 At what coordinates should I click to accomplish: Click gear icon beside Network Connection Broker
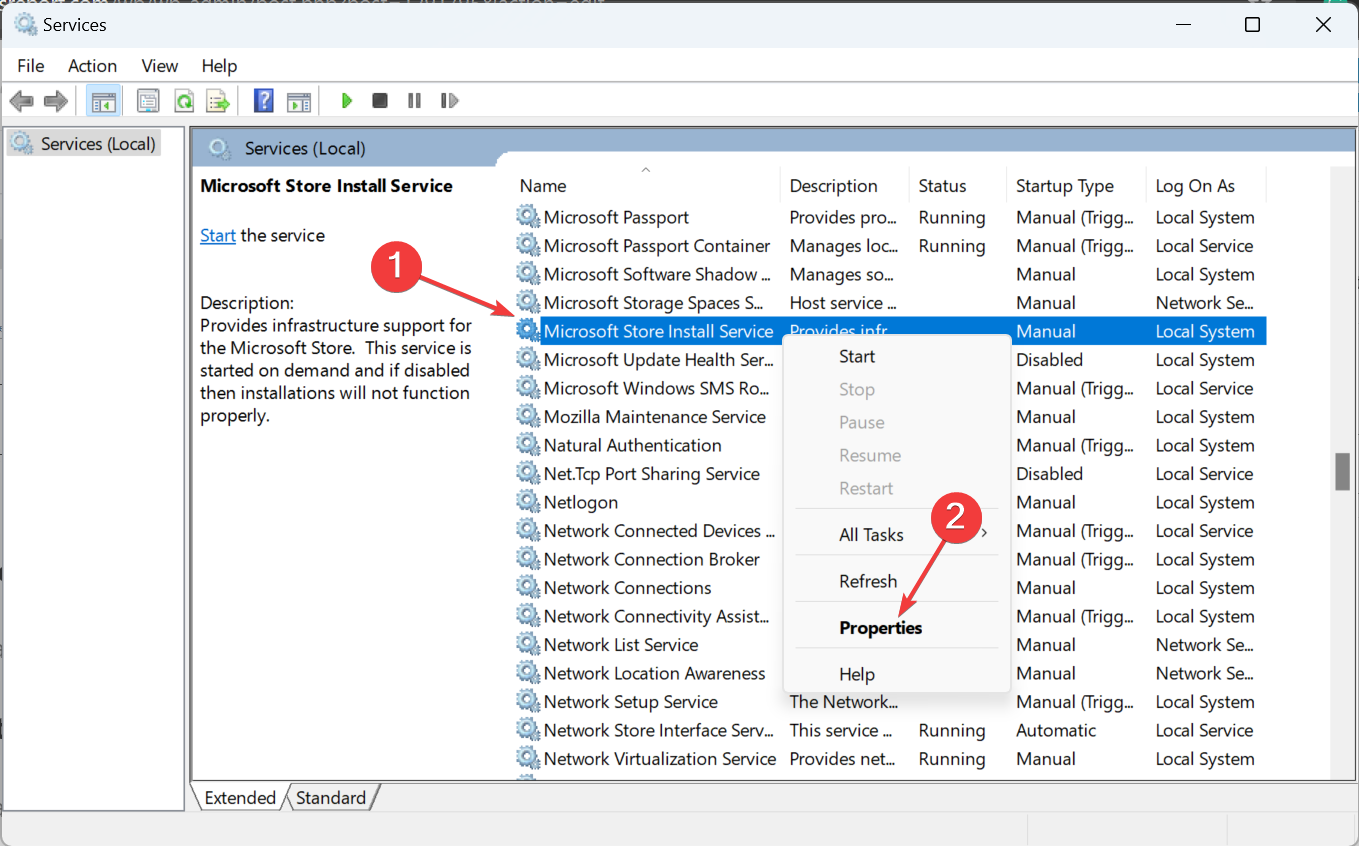tap(528, 559)
